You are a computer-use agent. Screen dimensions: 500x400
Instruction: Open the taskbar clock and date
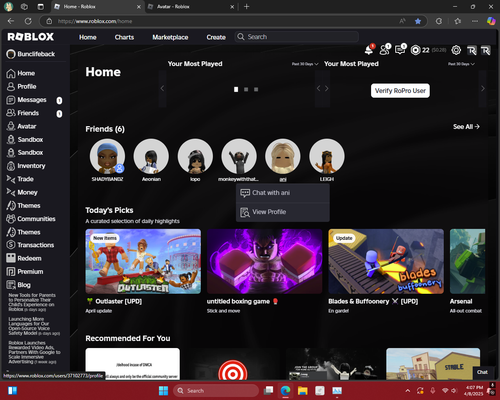click(x=474, y=390)
